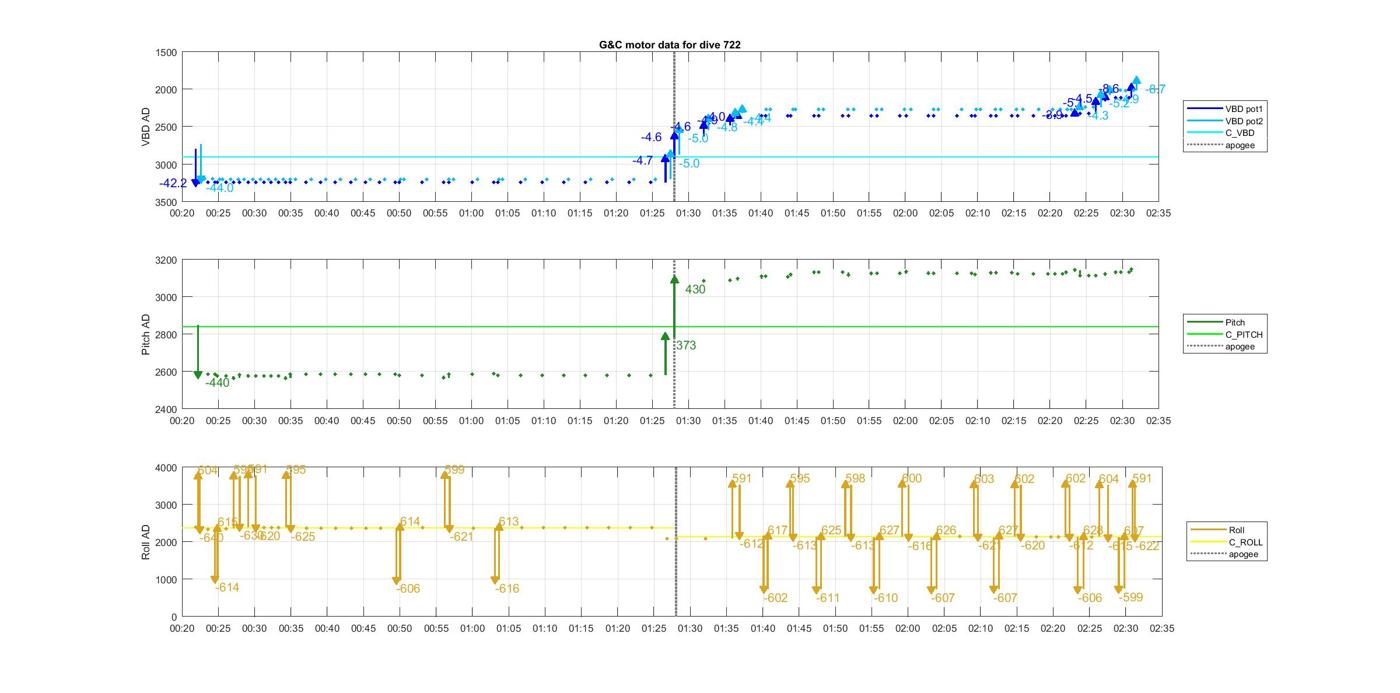This screenshot has height=693, width=1400.
Task: Select the '-4.7' VBD data label
Action: click(642, 160)
